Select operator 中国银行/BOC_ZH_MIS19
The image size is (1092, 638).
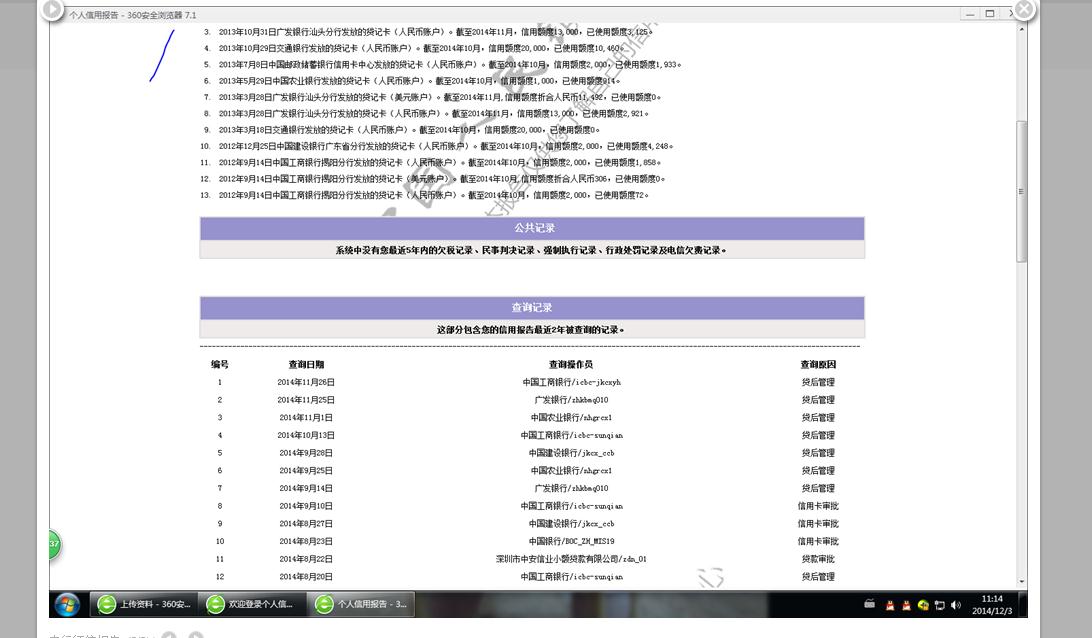coord(572,541)
